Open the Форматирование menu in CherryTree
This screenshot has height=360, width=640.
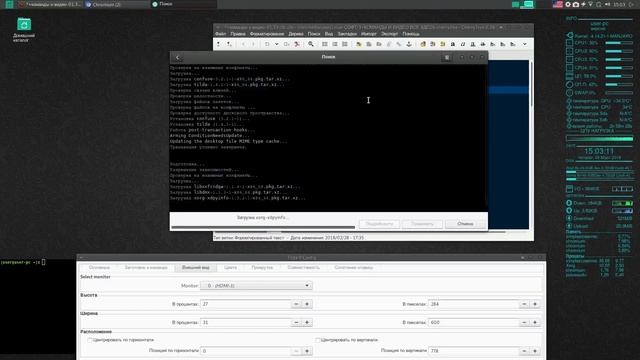(267, 34)
